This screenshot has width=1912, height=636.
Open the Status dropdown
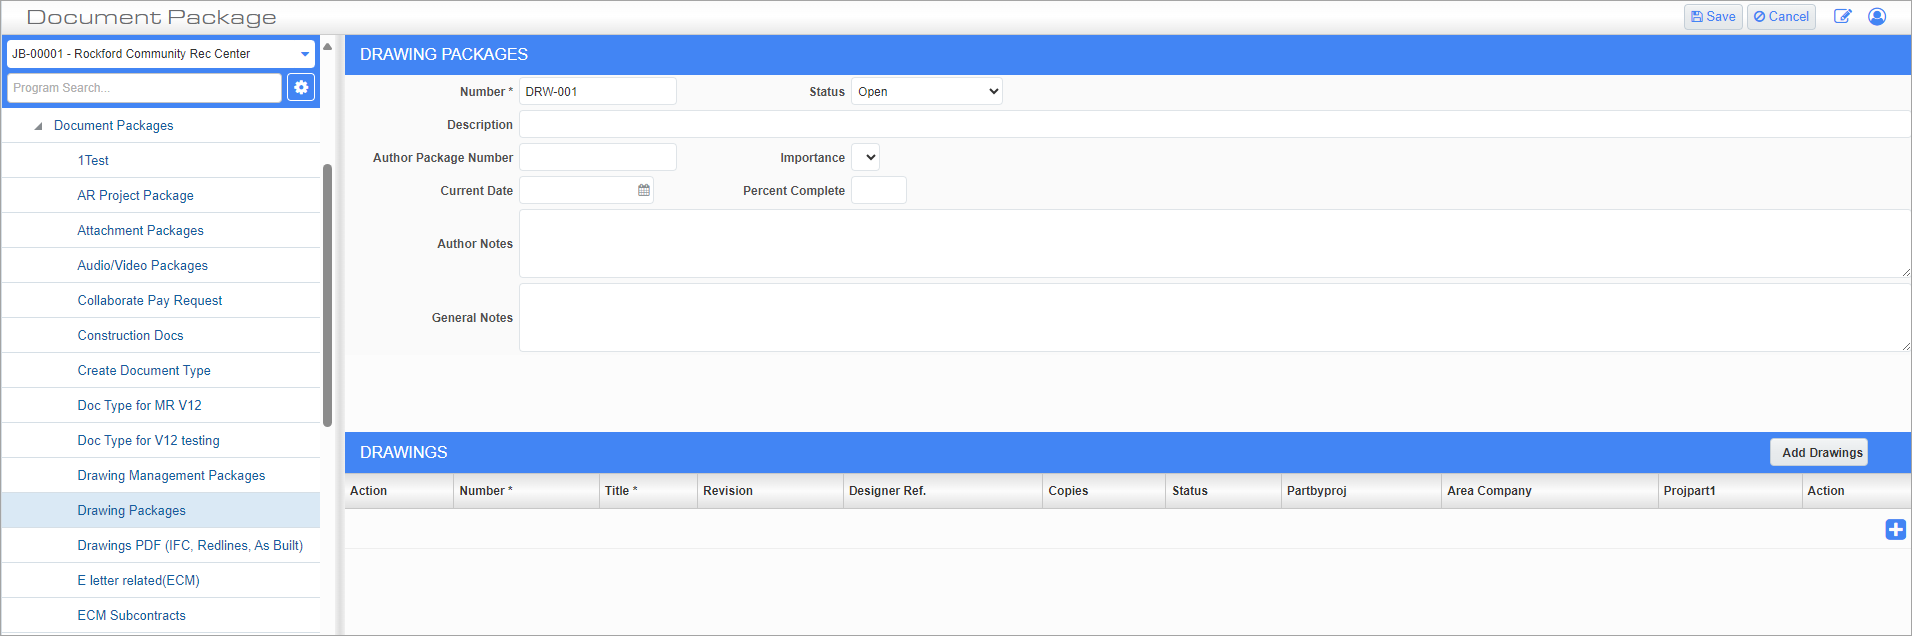(926, 92)
